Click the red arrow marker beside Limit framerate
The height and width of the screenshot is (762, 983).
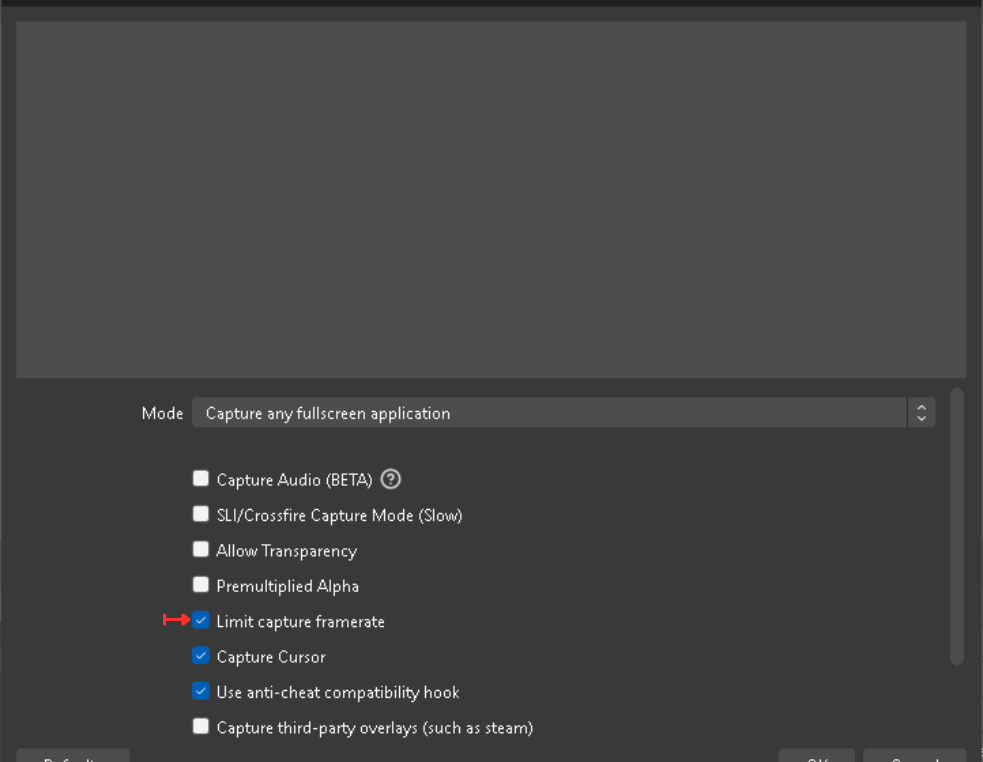(x=176, y=620)
